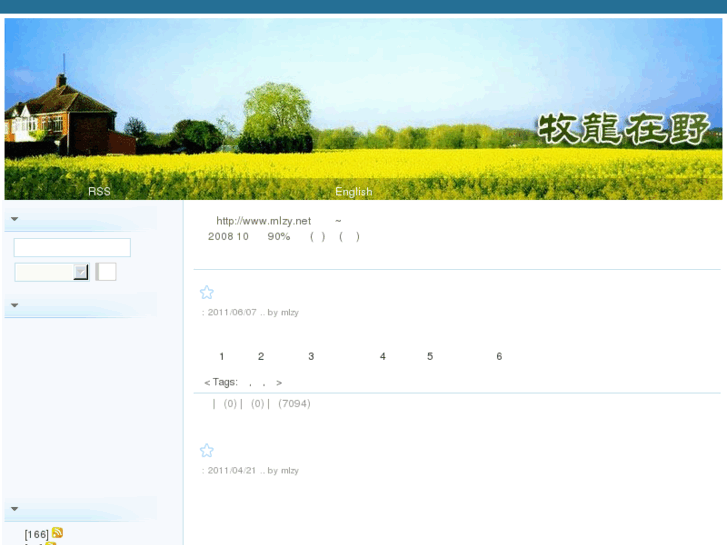
Task: Open the RSS feed icon next to [166]
Action: tap(57, 532)
